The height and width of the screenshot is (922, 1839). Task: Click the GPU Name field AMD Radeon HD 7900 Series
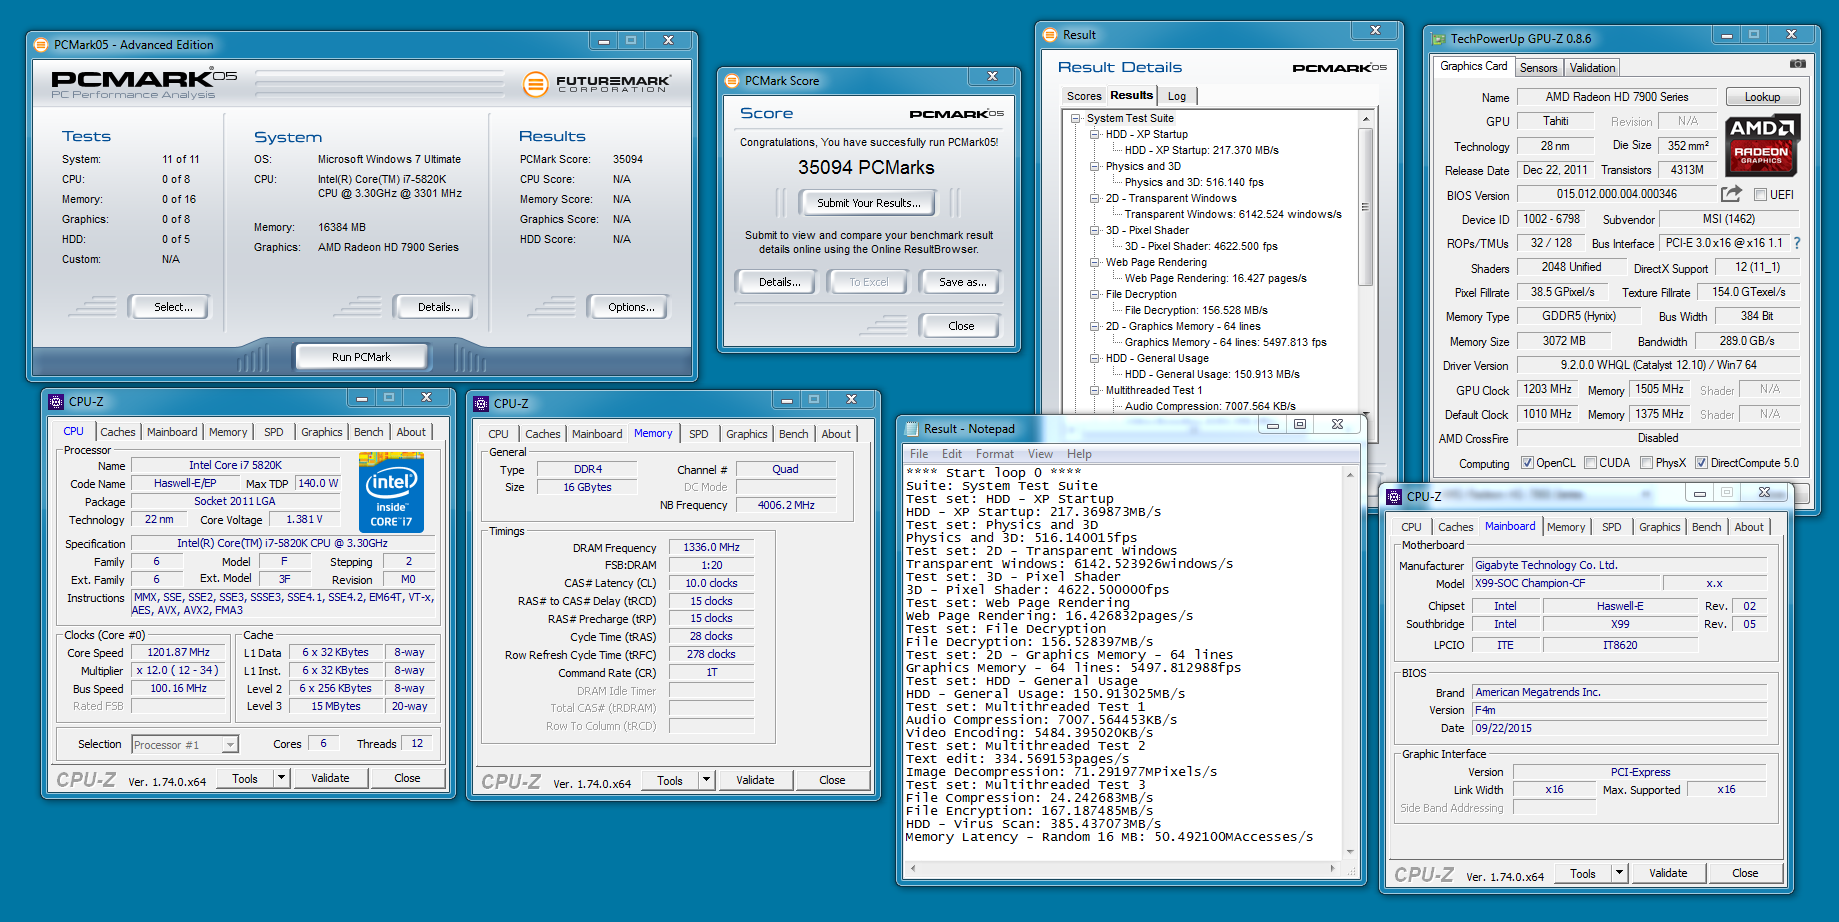1616,97
